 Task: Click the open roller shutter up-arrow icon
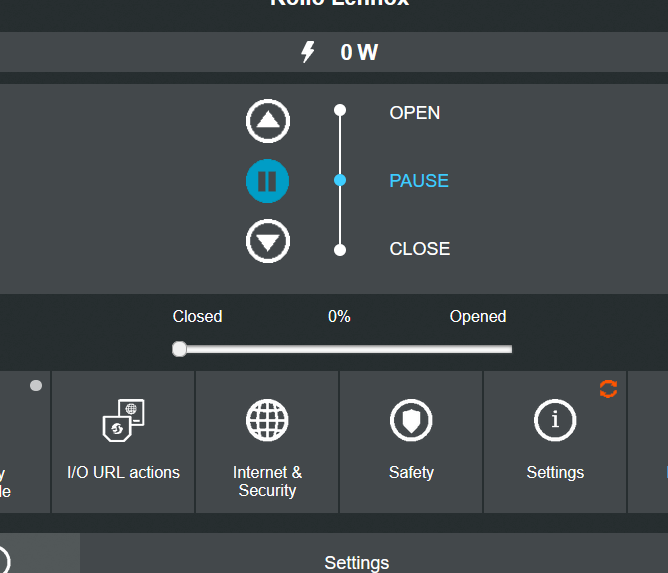(268, 121)
